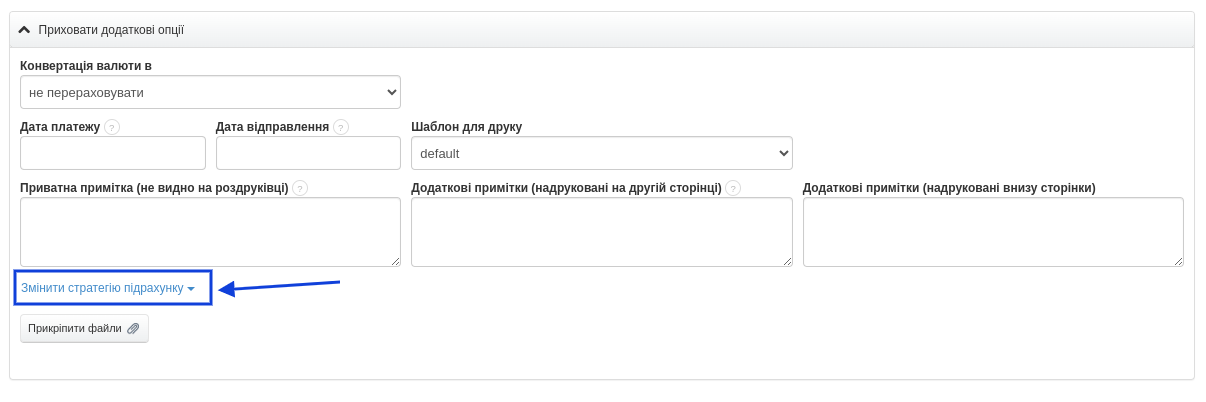Click inside the bottom-of-page notes text area
This screenshot has width=1206, height=402.
[993, 231]
